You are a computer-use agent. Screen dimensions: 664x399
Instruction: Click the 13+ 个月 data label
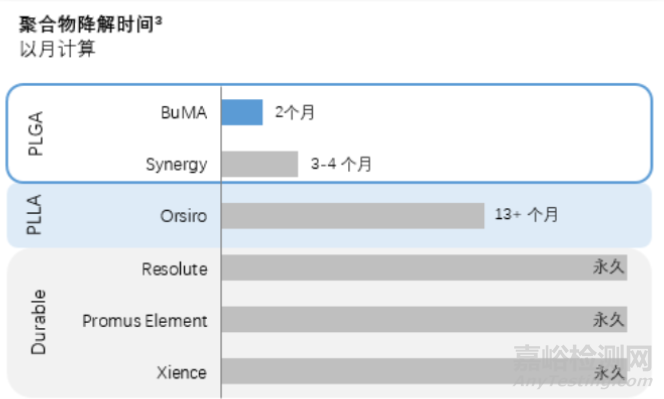(526, 214)
